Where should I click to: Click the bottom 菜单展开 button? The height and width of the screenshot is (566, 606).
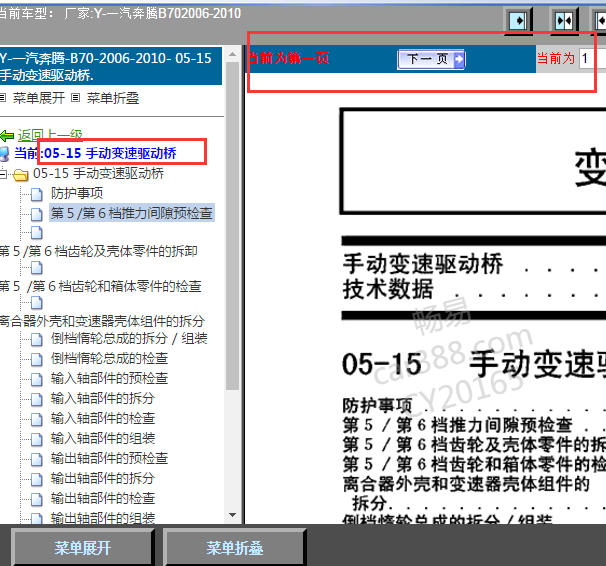(x=83, y=548)
